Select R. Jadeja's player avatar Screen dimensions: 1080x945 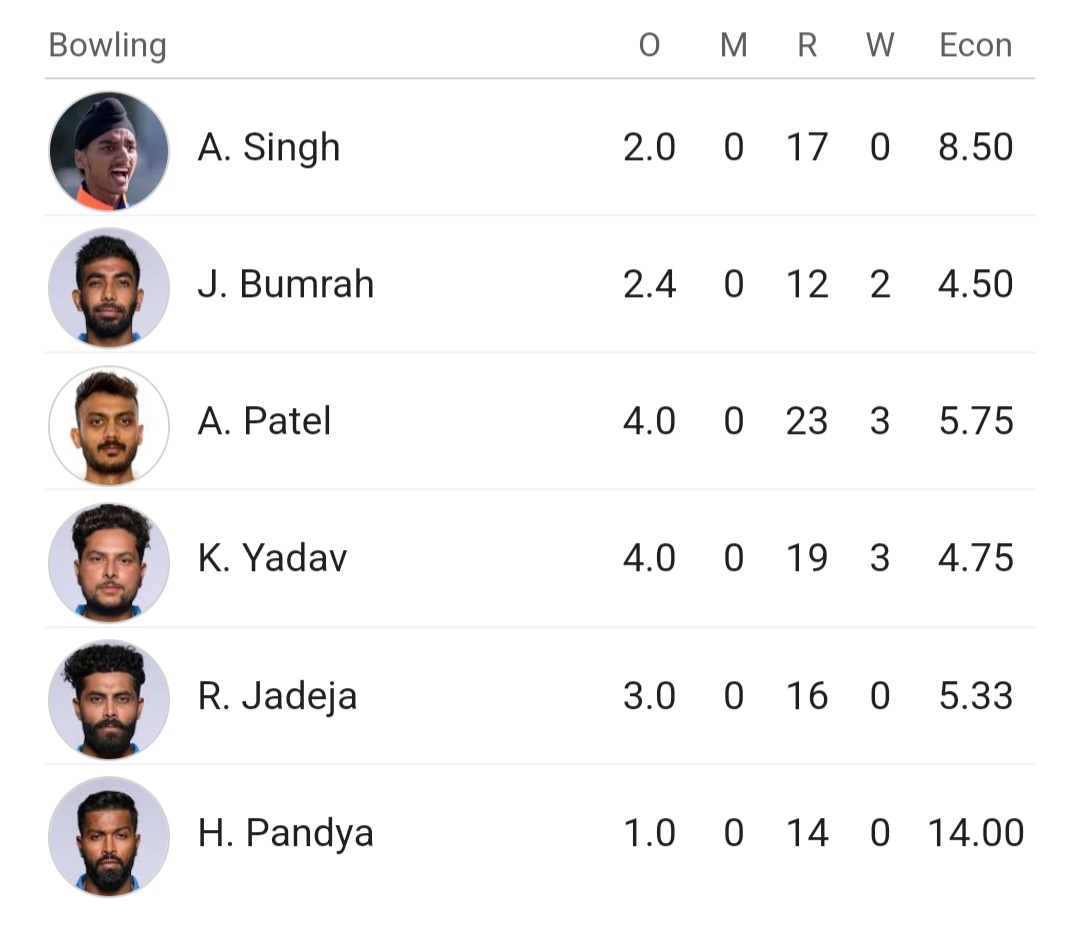(x=108, y=698)
